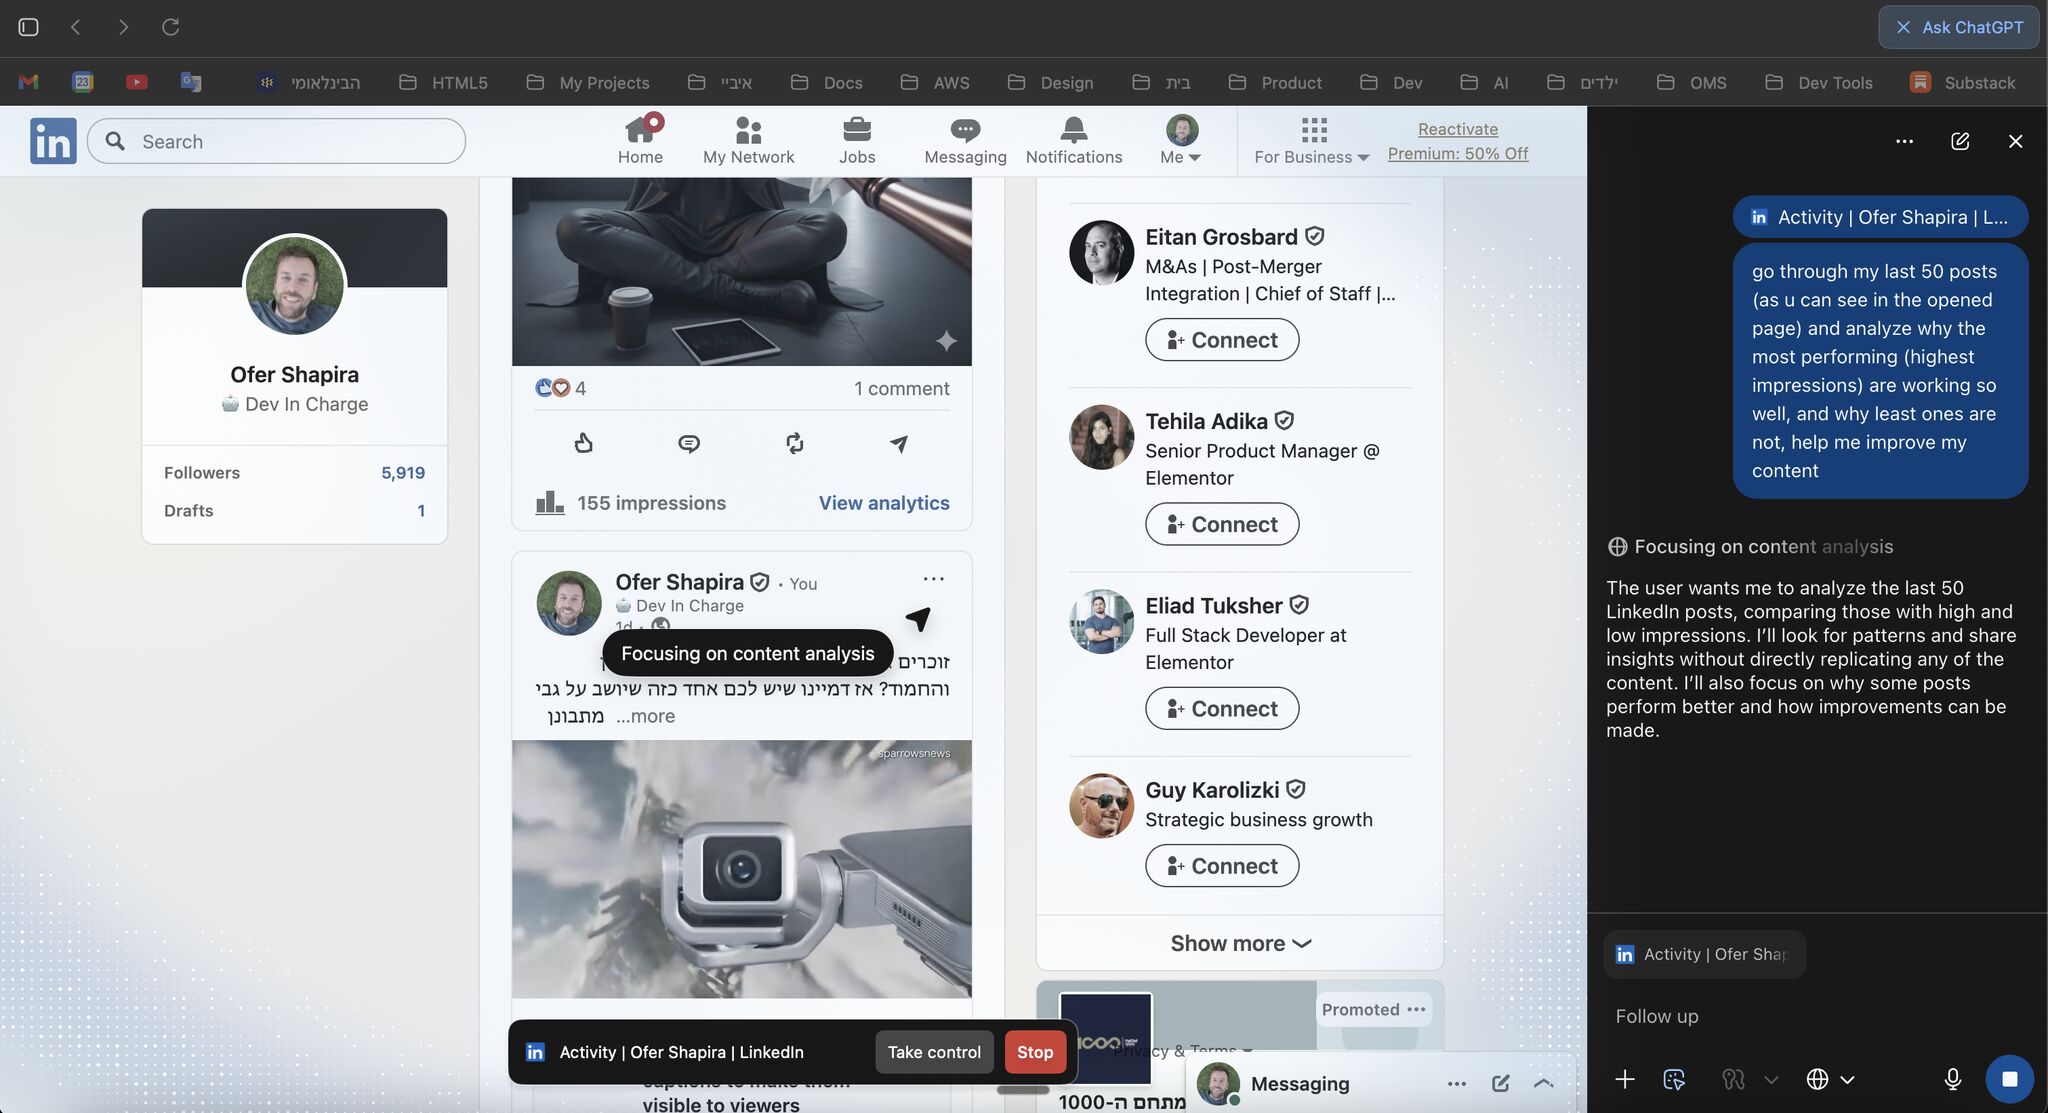The image size is (2048, 1113).
Task: Repost the 155 impressions post
Action: click(x=795, y=443)
